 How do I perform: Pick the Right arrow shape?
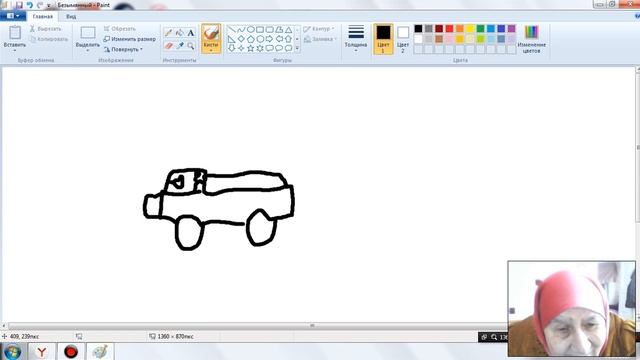pyautogui.click(x=269, y=39)
